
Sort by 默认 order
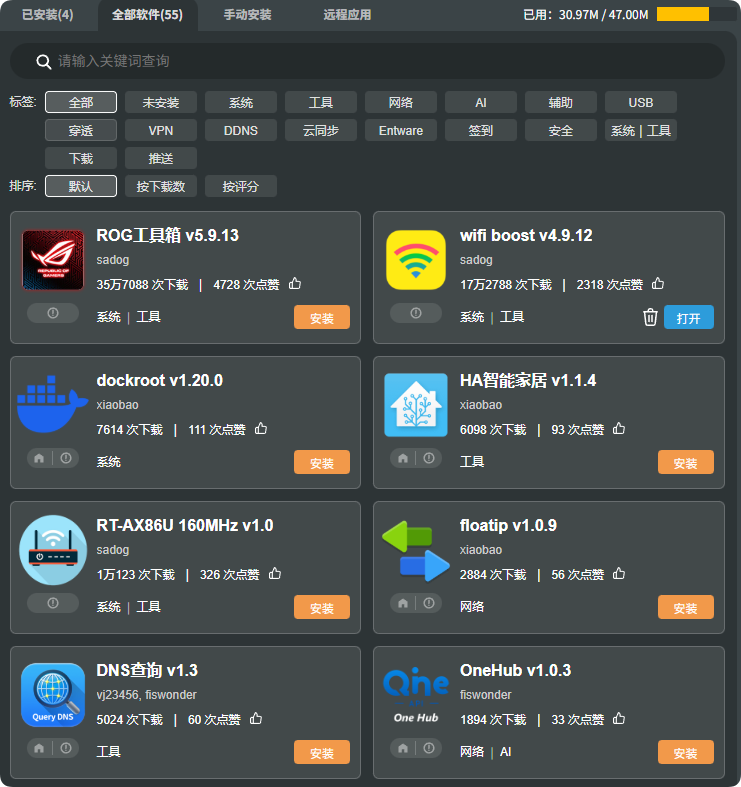(81, 186)
